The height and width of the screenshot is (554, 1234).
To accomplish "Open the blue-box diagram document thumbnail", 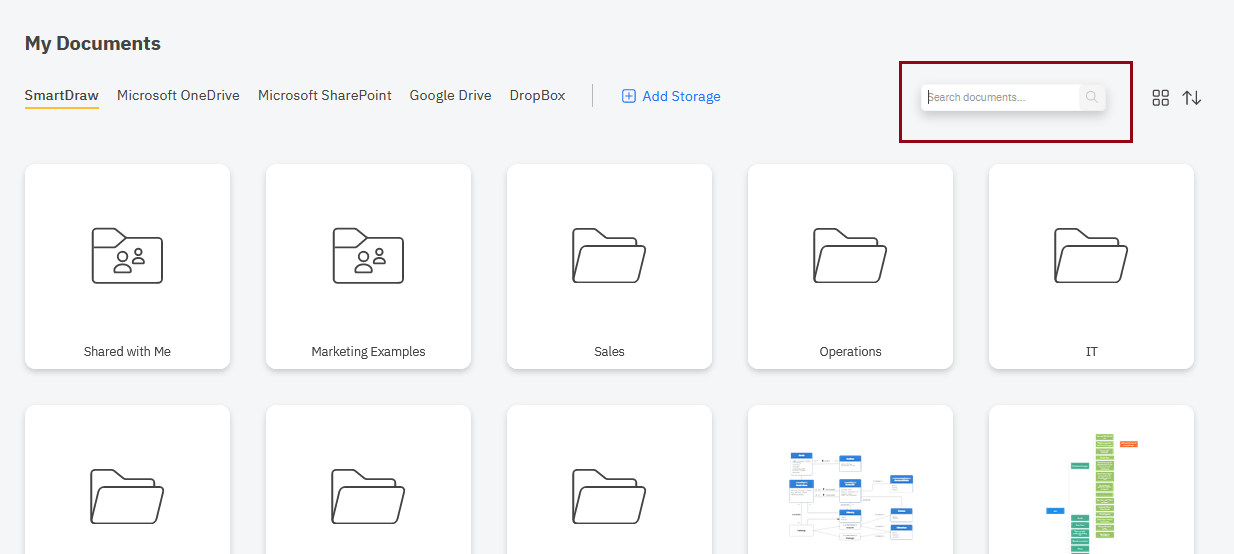I will coord(850,490).
